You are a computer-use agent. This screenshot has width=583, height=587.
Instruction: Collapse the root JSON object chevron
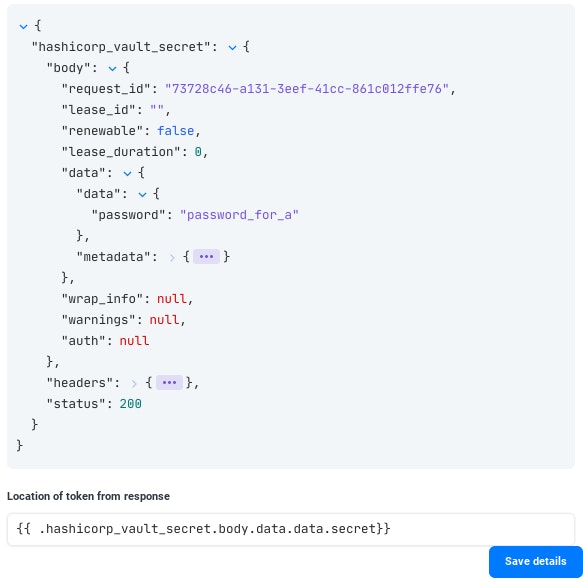[23, 27]
